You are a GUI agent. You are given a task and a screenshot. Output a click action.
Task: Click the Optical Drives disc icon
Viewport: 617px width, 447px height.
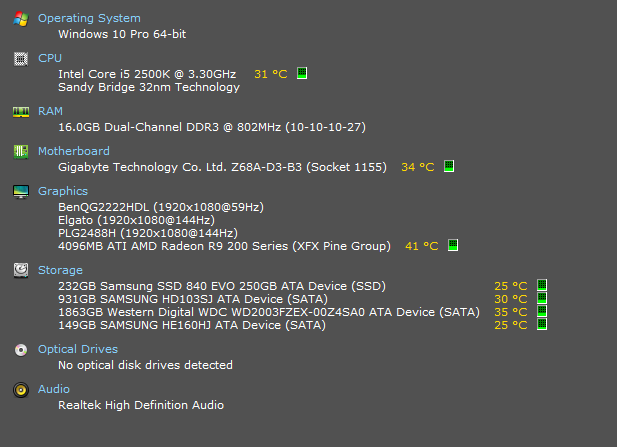(x=21, y=350)
